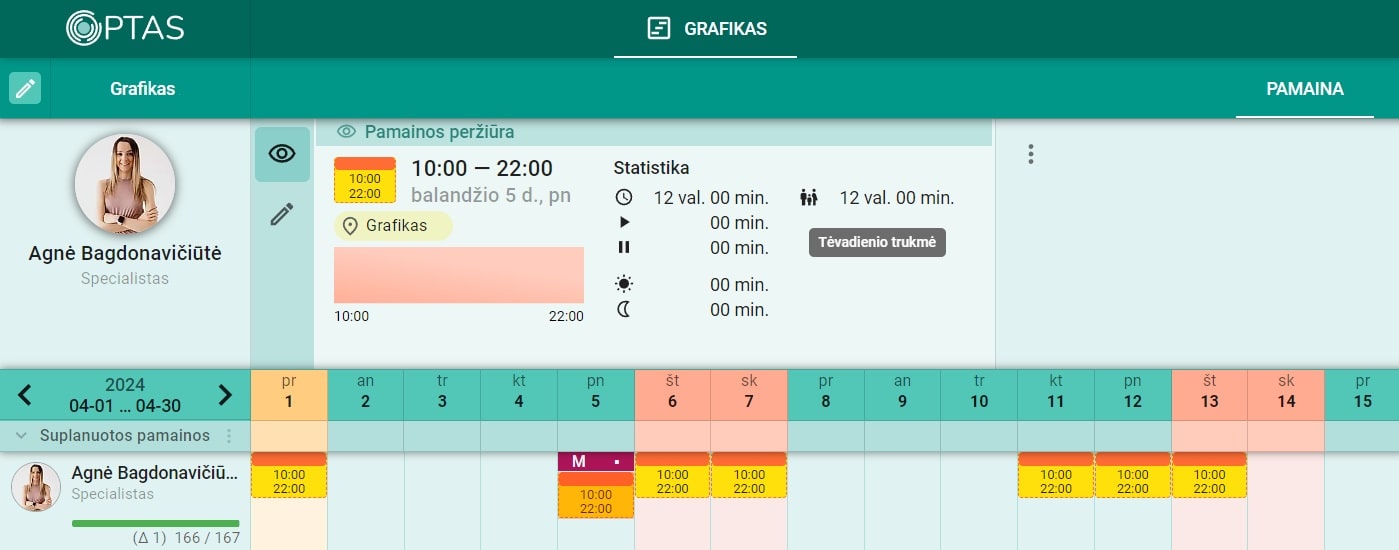Collapse the Suplanuotos pamainos section
The width and height of the screenshot is (1399, 550).
[x=21, y=436]
